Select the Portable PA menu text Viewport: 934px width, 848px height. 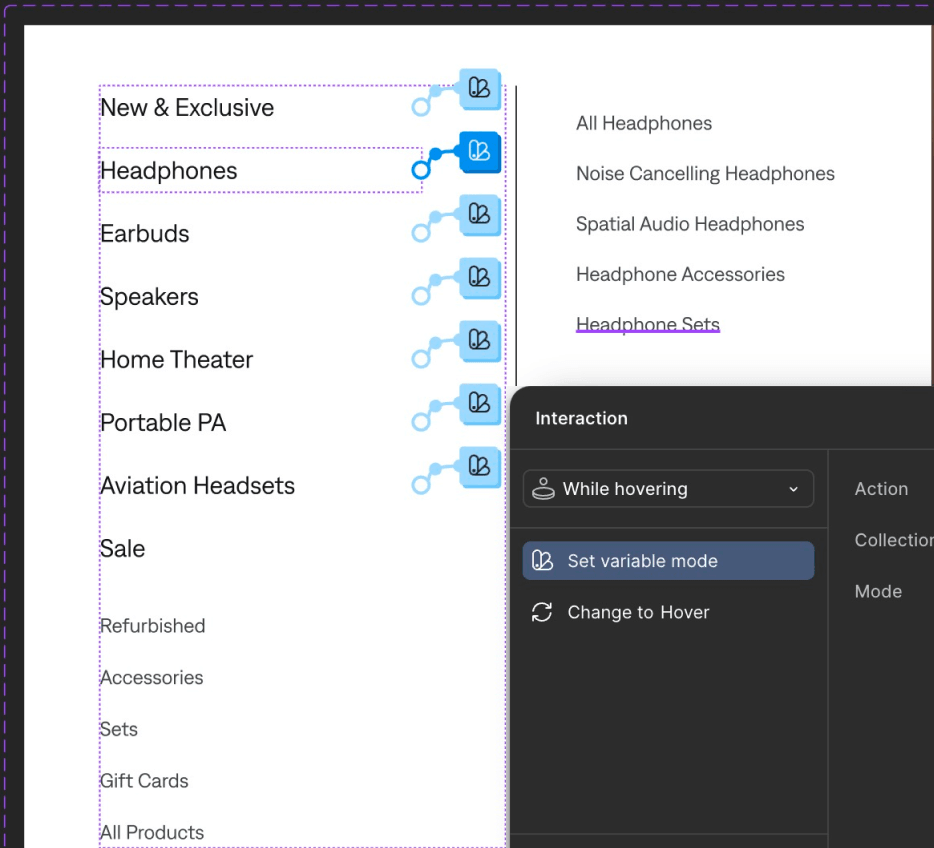point(163,423)
